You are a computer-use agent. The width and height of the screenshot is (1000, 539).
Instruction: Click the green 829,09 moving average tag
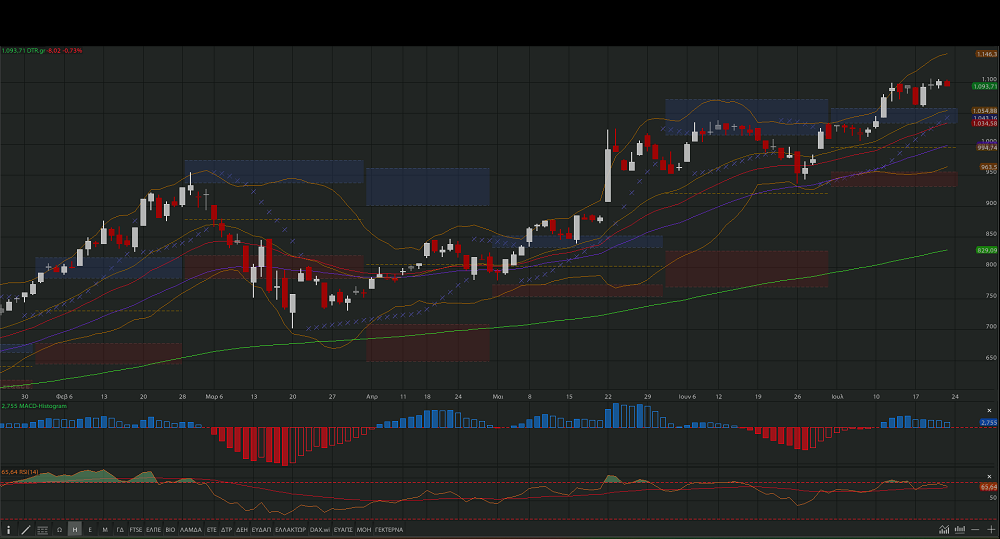[987, 250]
